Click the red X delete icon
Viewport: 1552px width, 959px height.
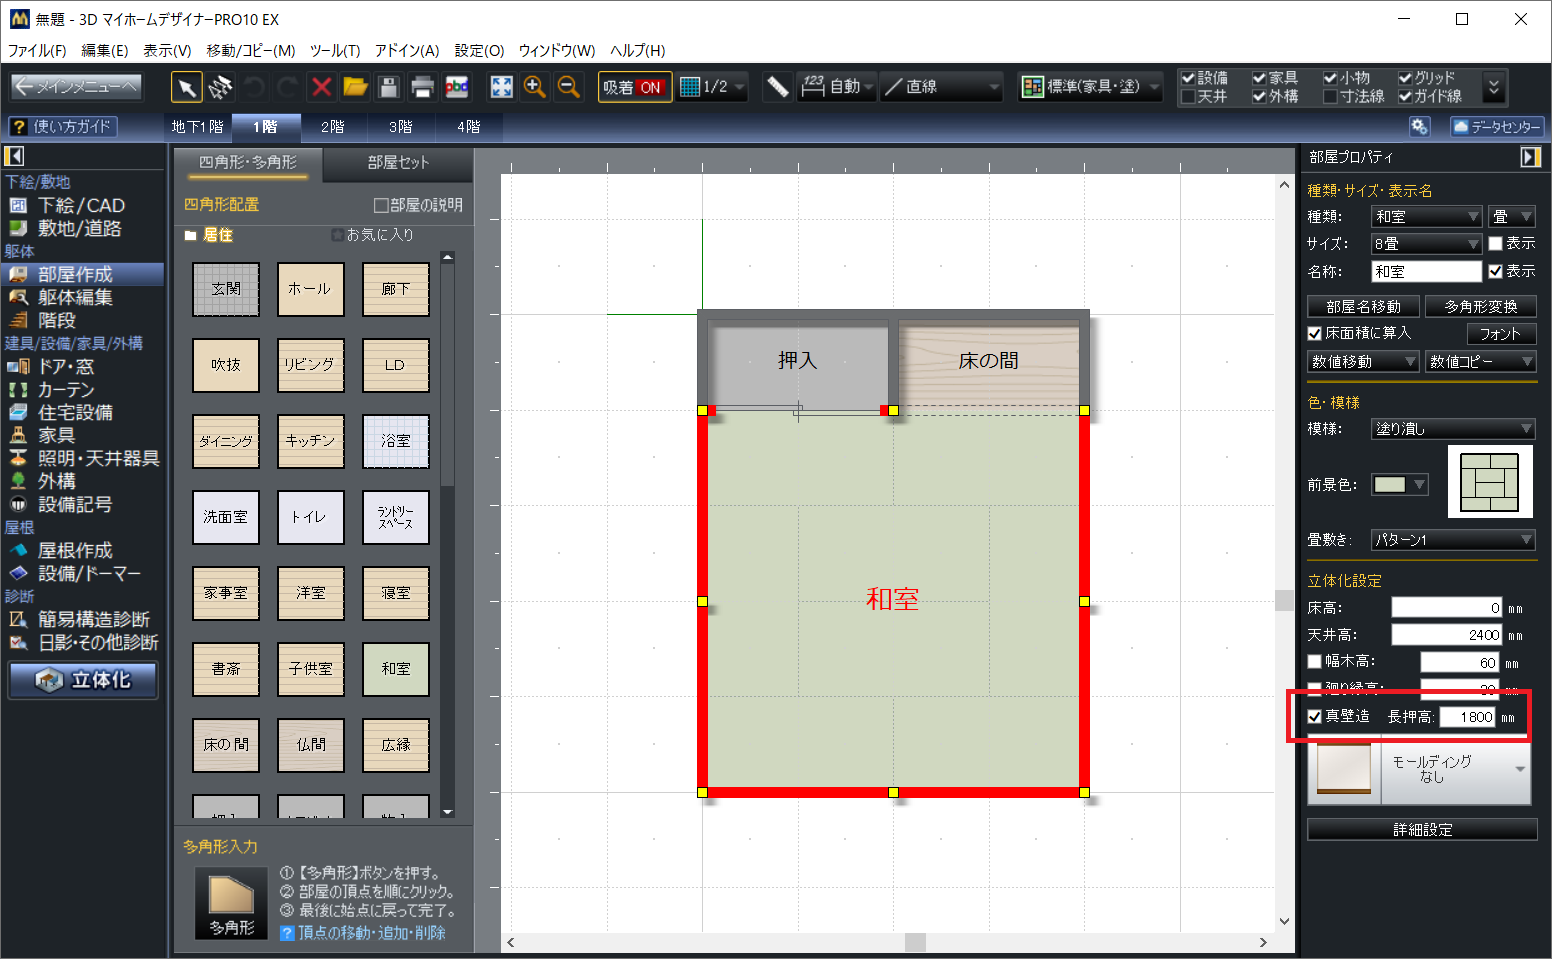click(321, 88)
